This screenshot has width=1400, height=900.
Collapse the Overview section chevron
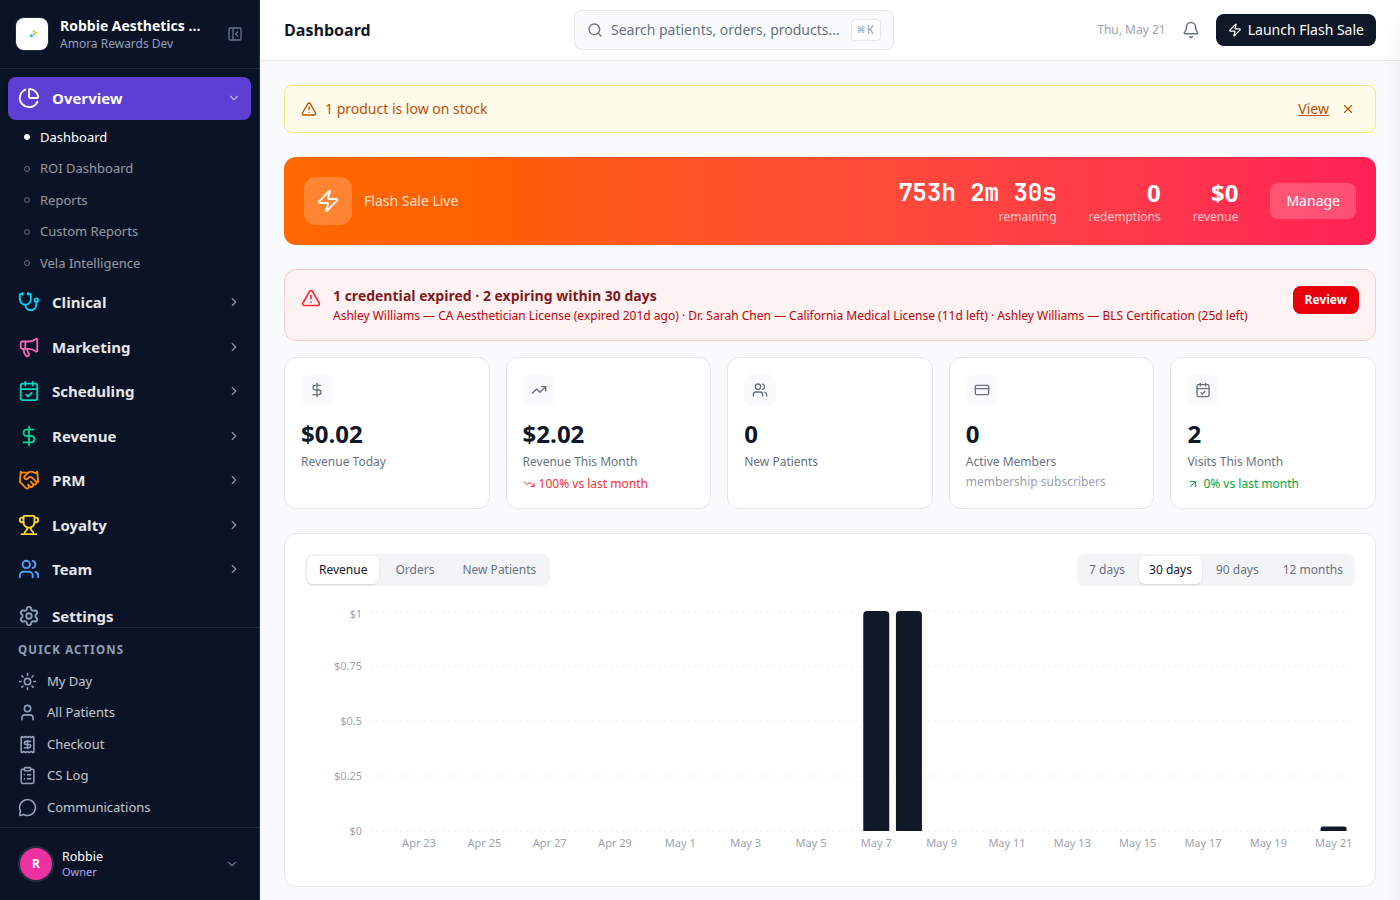tap(234, 98)
